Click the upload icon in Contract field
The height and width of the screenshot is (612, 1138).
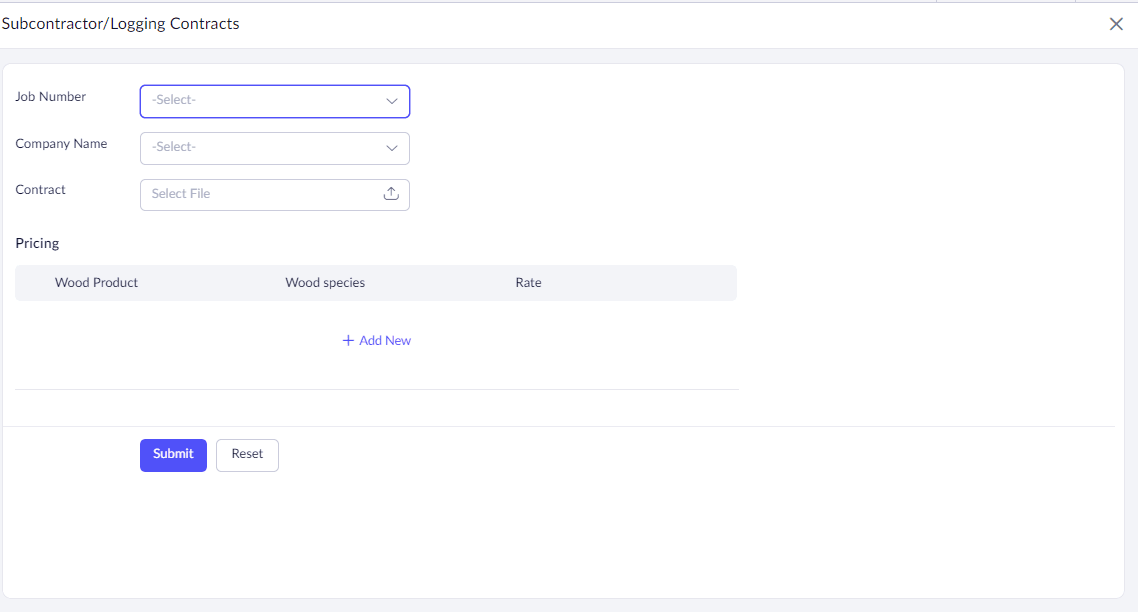pos(391,194)
